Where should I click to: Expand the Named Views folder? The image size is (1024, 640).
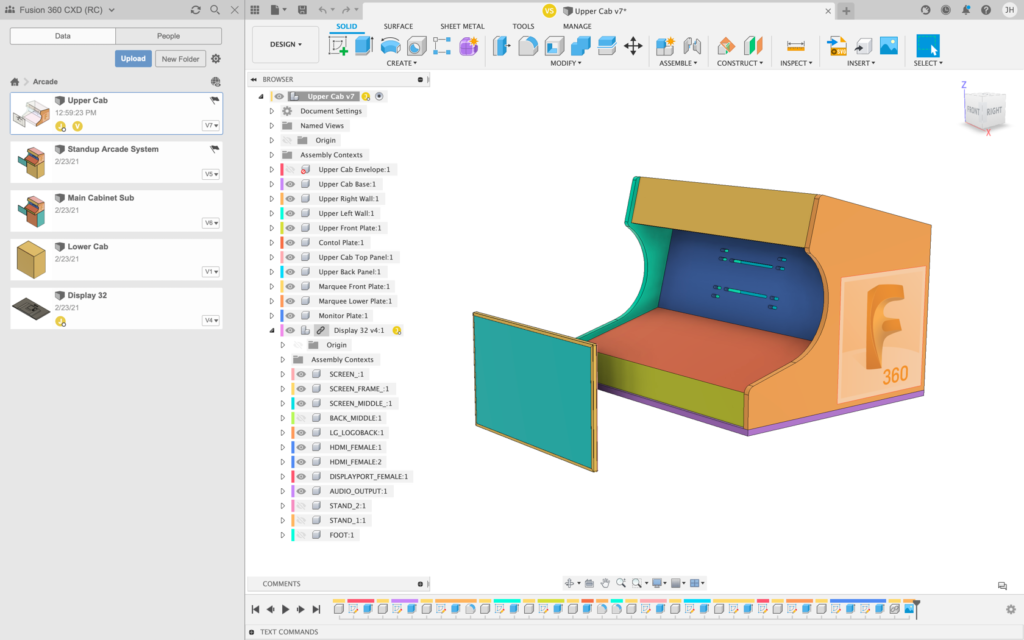(x=271, y=126)
